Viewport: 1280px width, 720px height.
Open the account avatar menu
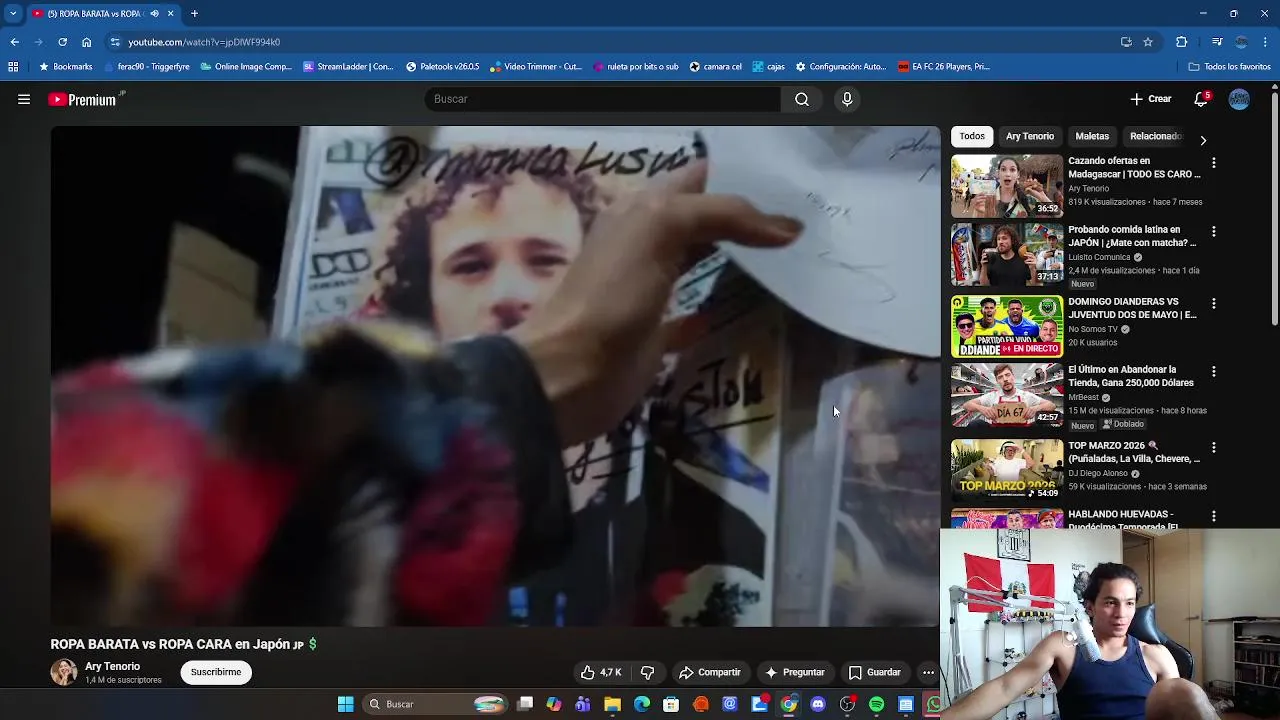(x=1239, y=99)
